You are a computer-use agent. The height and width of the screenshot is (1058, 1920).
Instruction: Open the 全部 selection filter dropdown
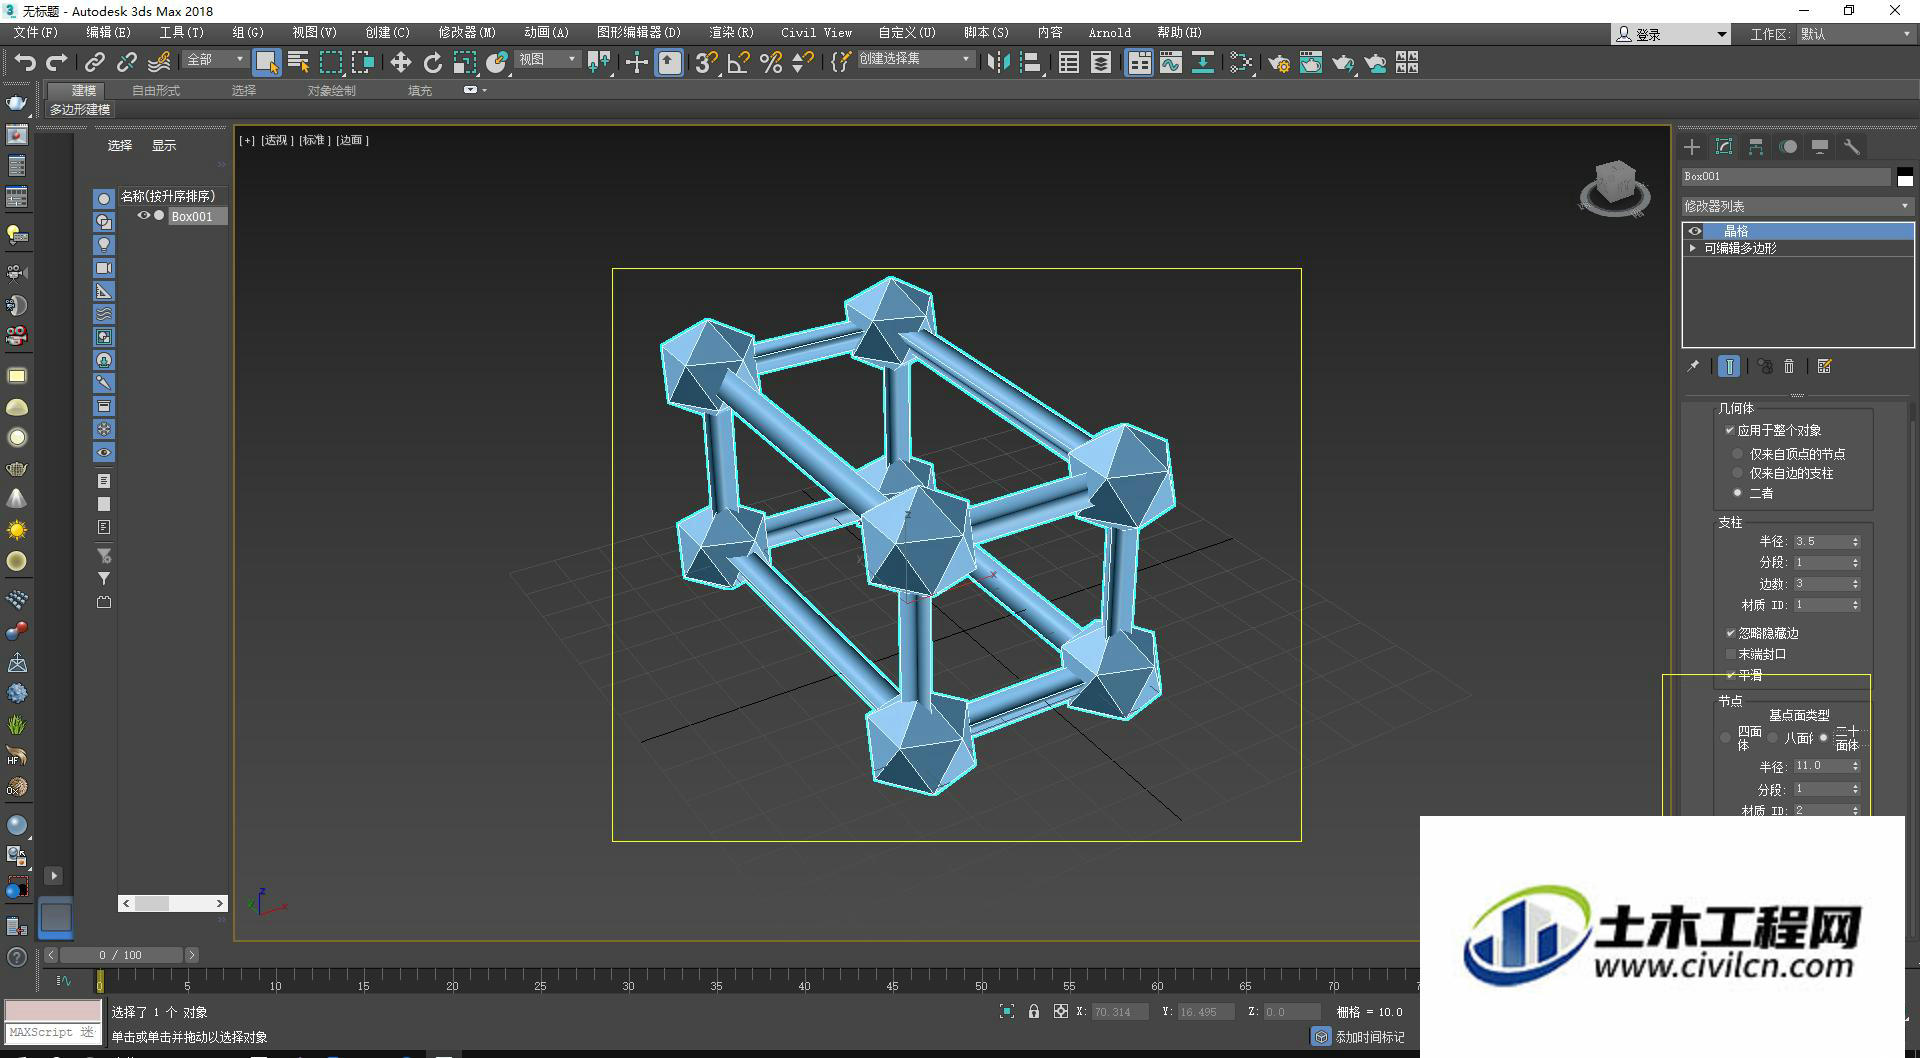[215, 60]
